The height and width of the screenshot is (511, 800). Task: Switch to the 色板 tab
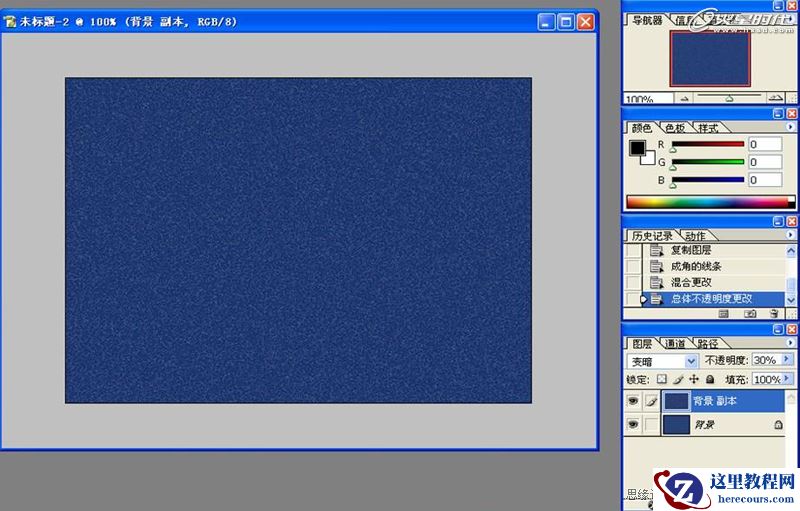674,128
